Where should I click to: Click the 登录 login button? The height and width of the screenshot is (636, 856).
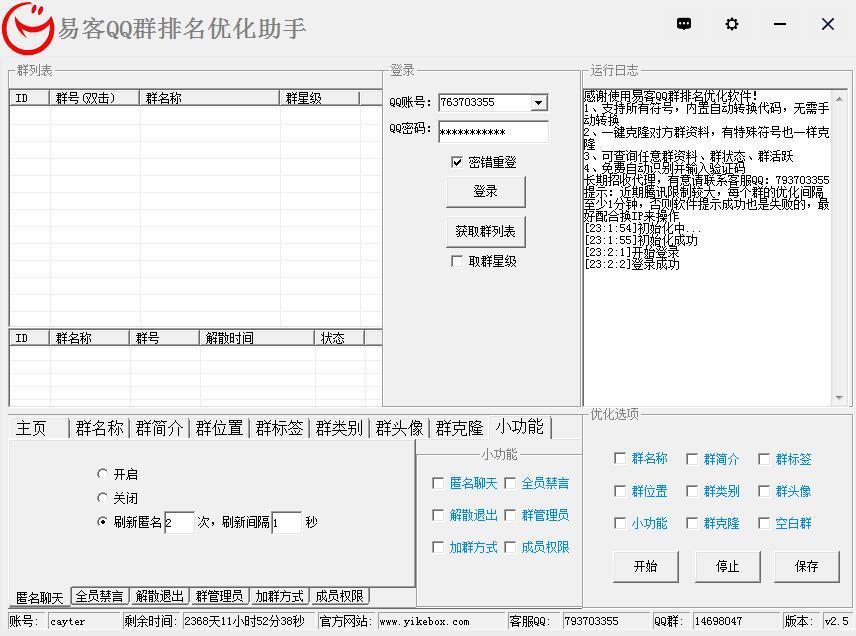[x=485, y=192]
